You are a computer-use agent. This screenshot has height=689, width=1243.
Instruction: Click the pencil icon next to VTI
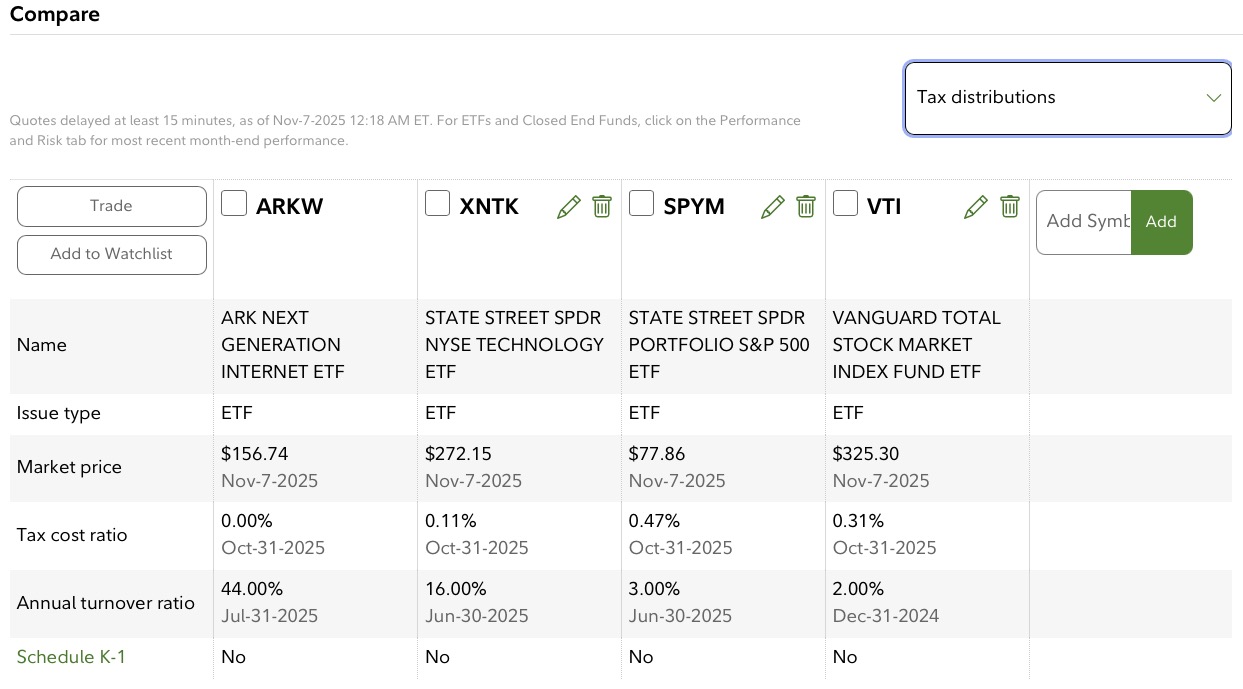(976, 207)
